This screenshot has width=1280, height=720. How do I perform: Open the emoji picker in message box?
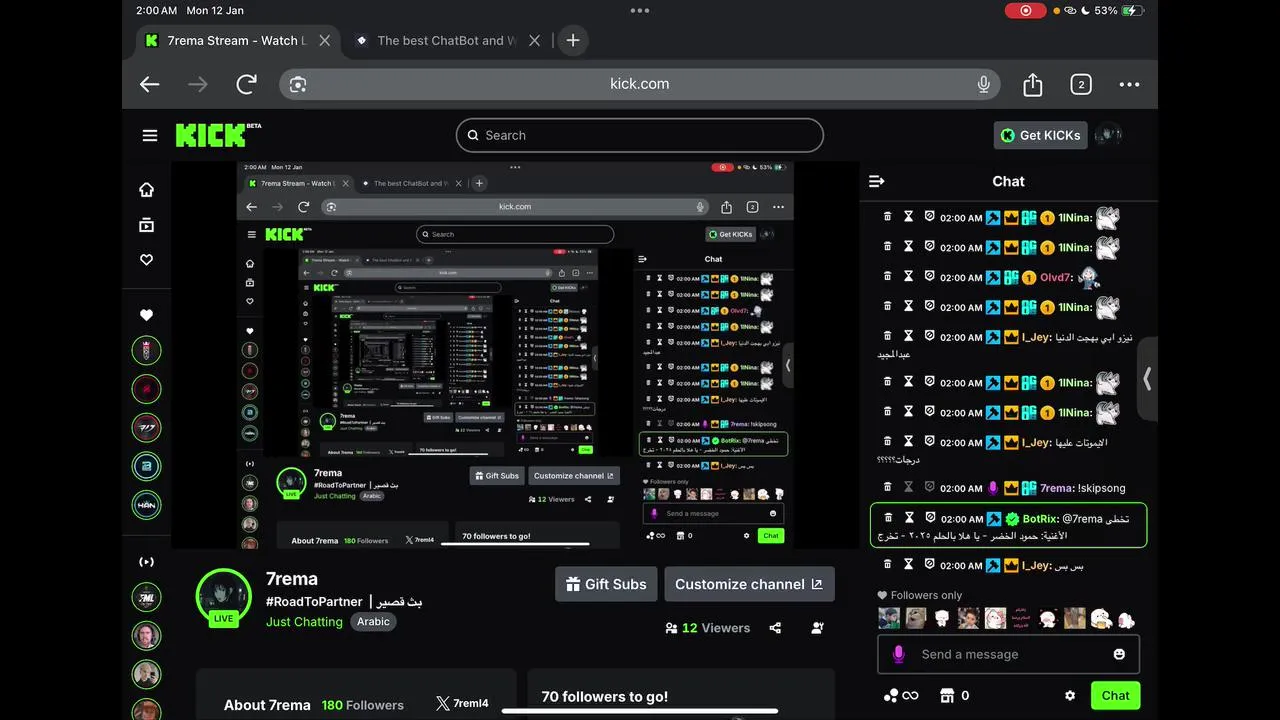coord(1119,654)
